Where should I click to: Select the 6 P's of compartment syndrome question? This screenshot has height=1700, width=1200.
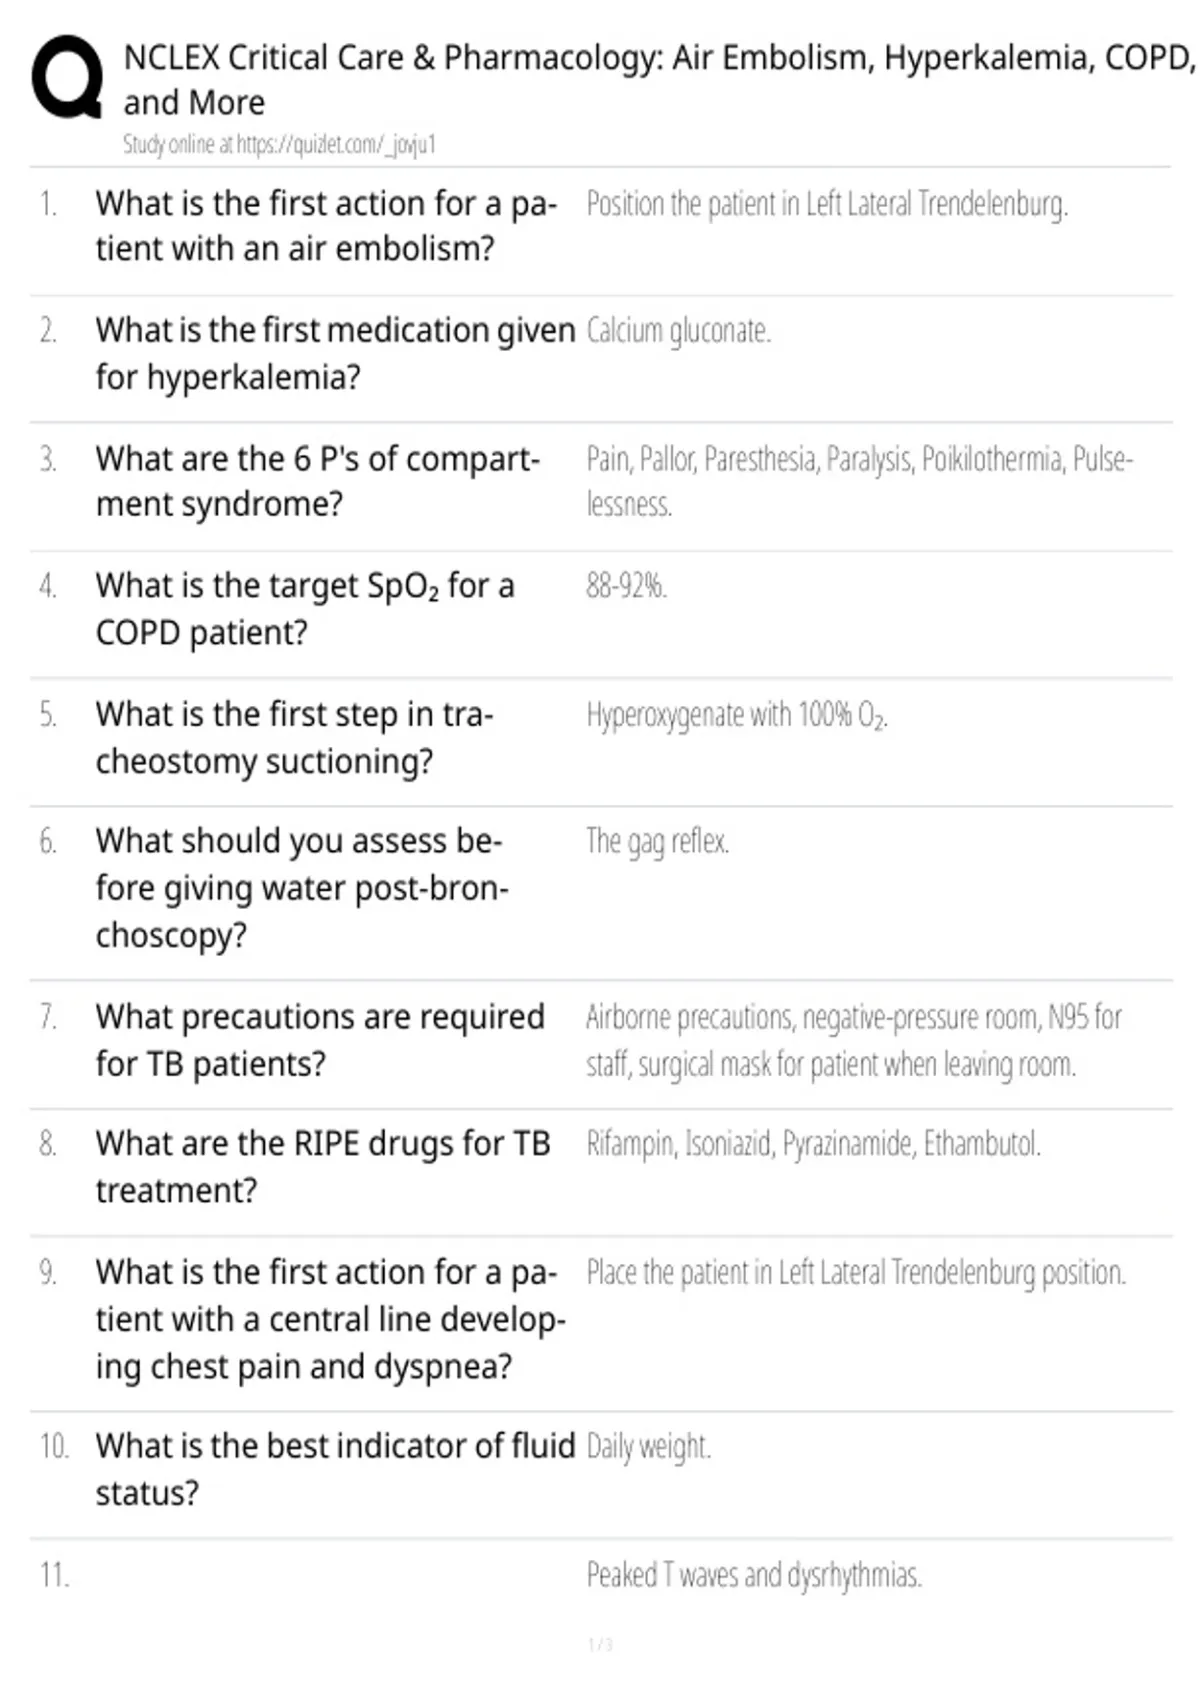317,481
